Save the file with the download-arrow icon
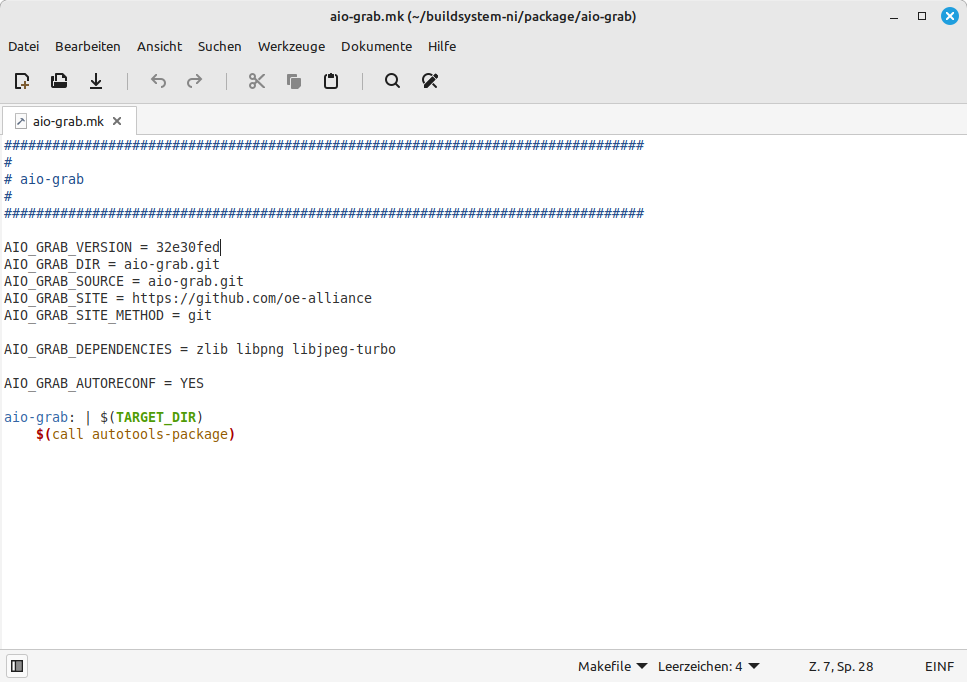The width and height of the screenshot is (967, 682). (96, 81)
